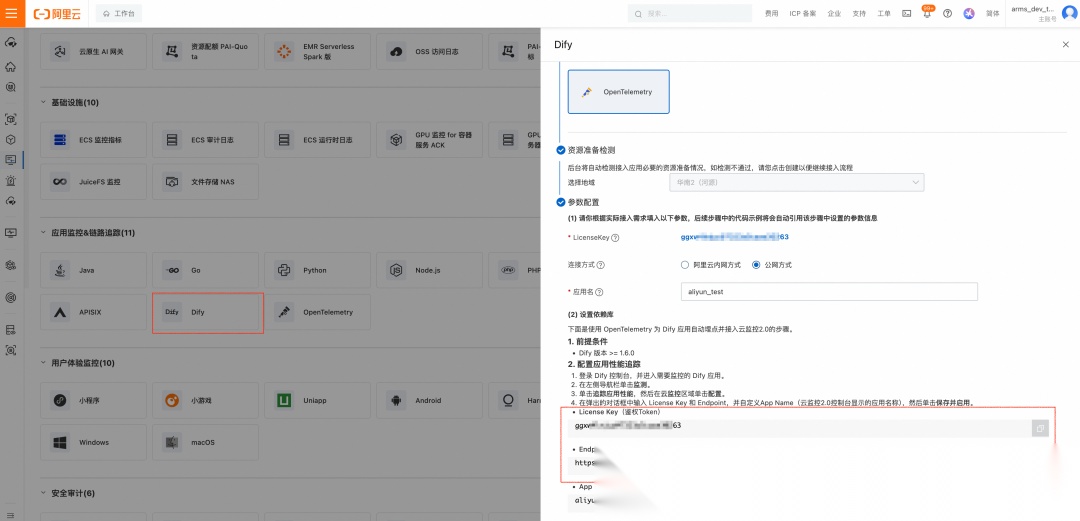Launch the Cloud Shell terminal icon
The image size is (1080, 521).
[906, 14]
